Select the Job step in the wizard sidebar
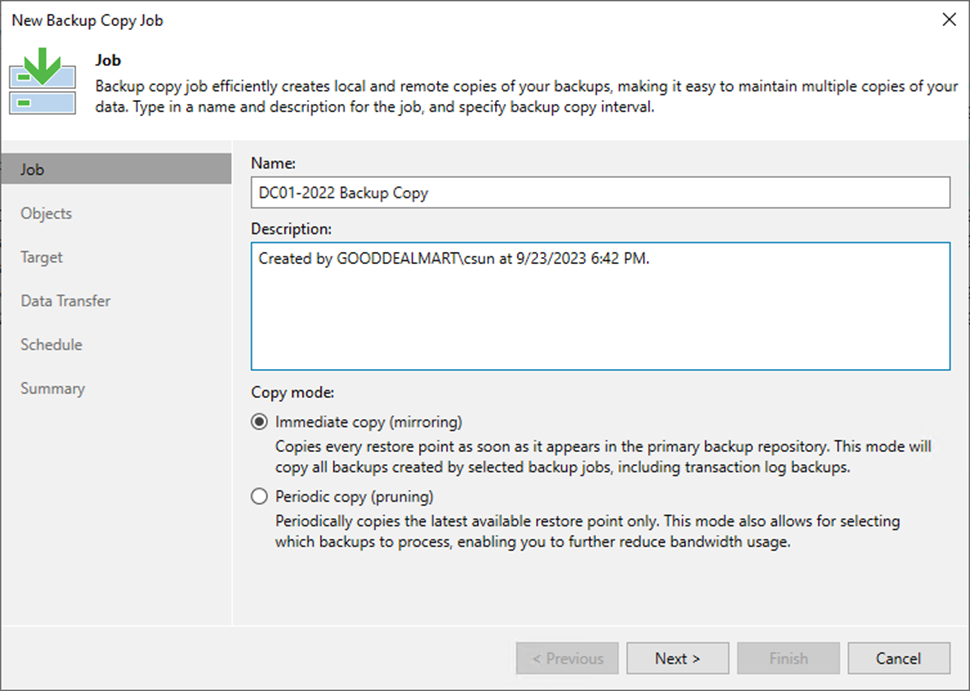This screenshot has height=691, width=970. pos(116,170)
